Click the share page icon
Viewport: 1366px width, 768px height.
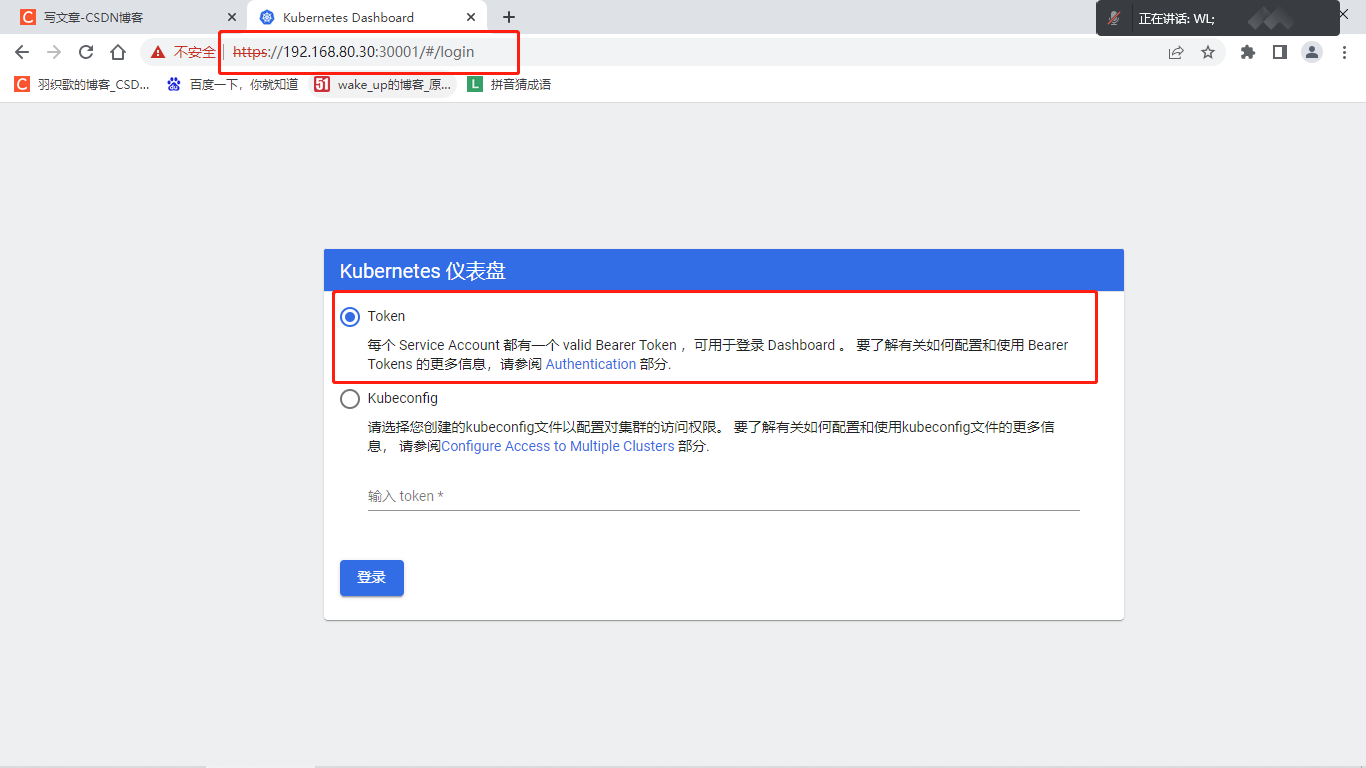click(x=1176, y=52)
